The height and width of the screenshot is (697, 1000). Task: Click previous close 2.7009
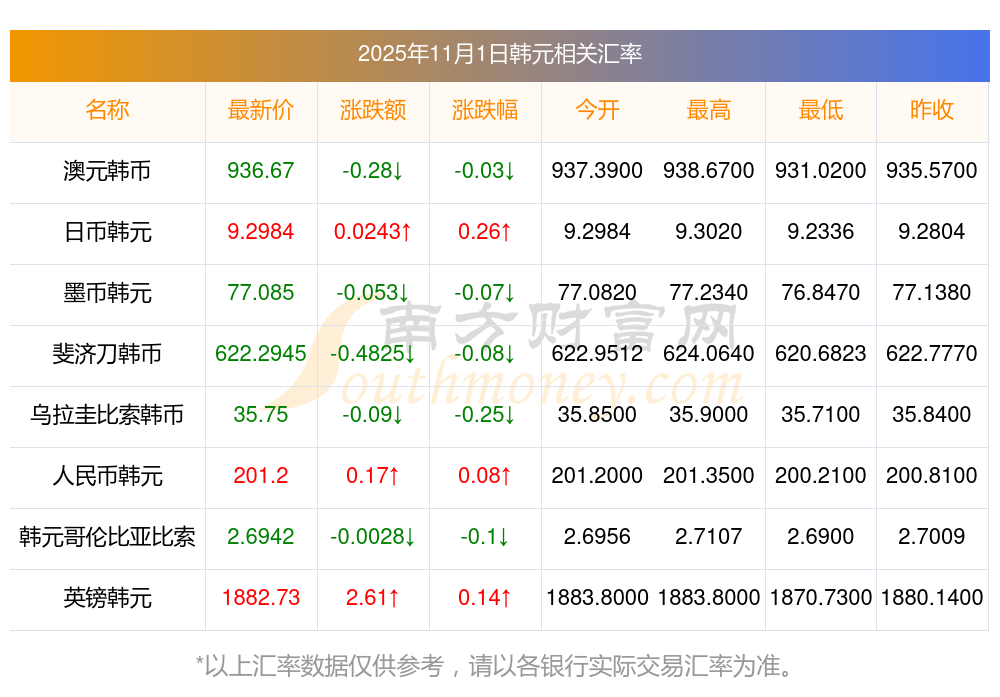932,537
